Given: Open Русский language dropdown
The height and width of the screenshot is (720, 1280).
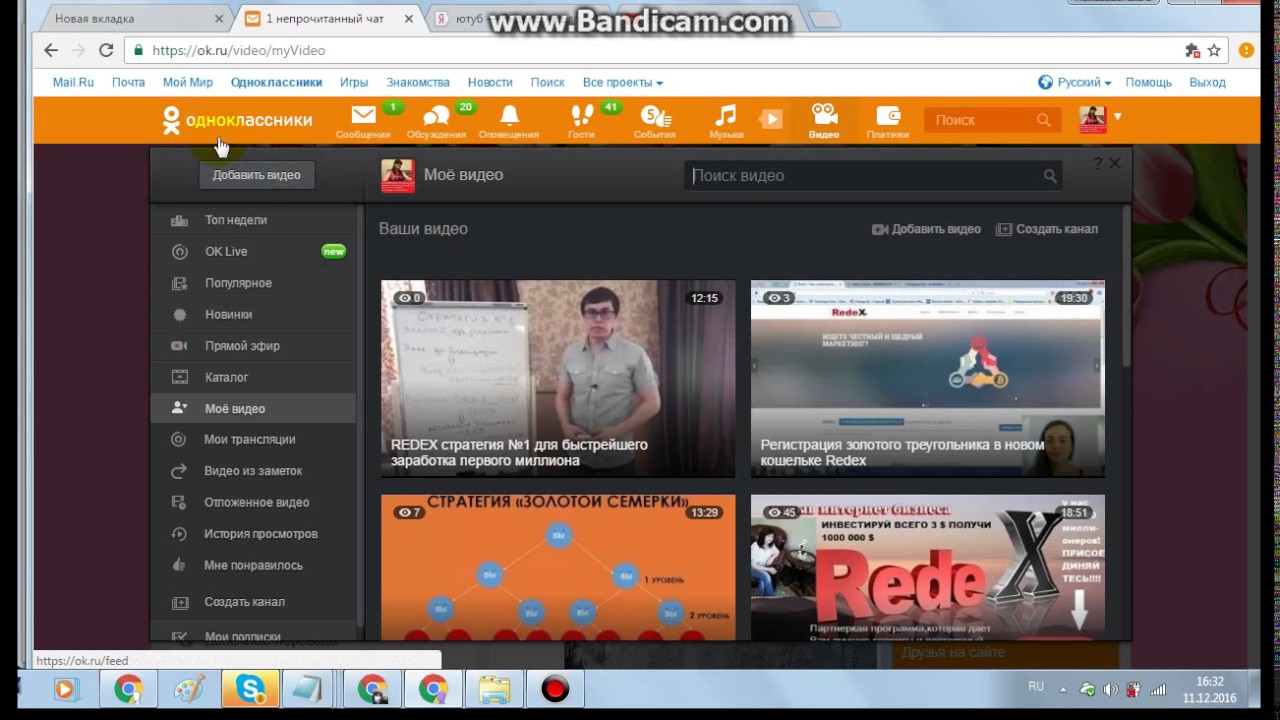Looking at the screenshot, I should pos(1075,82).
